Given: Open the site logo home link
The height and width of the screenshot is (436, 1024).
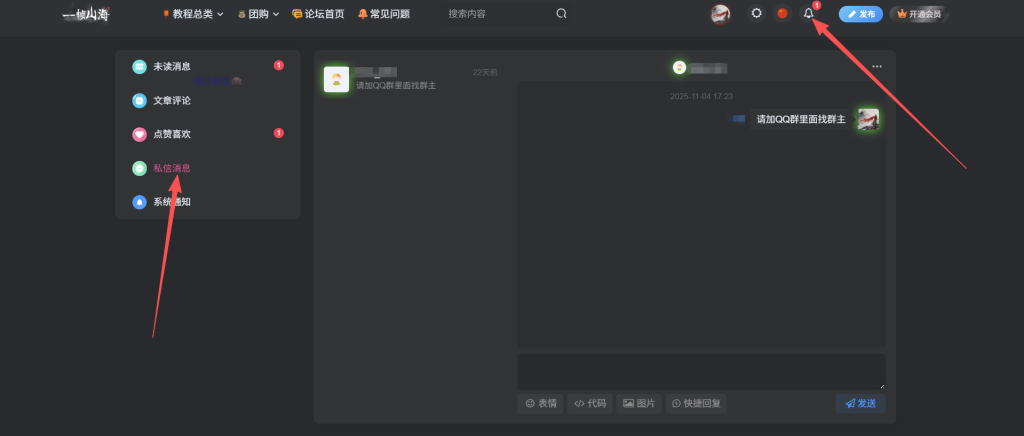Looking at the screenshot, I should (86, 14).
